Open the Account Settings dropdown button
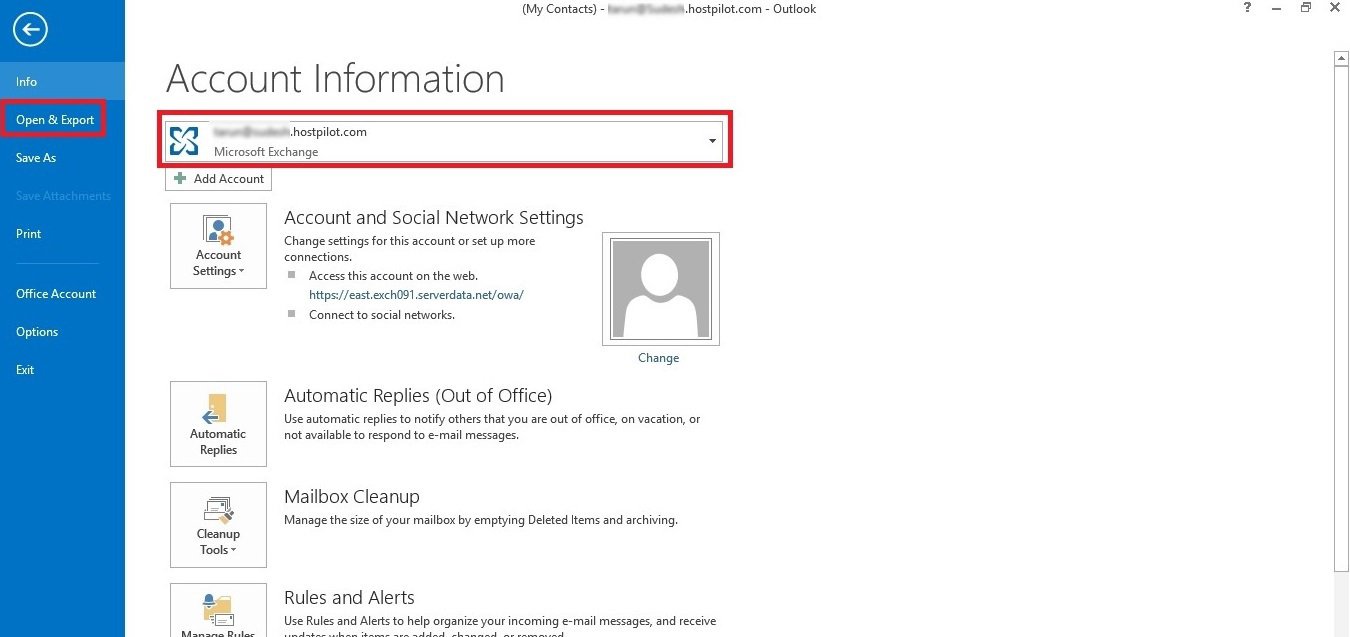The width and height of the screenshot is (1350, 637). click(x=219, y=246)
